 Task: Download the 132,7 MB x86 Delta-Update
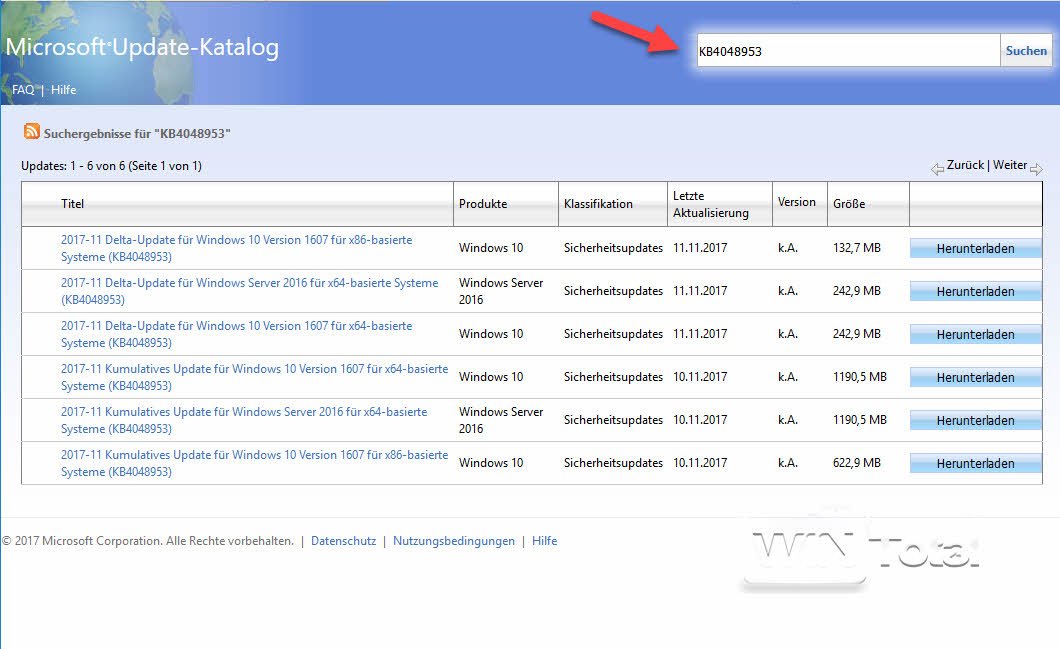point(975,248)
